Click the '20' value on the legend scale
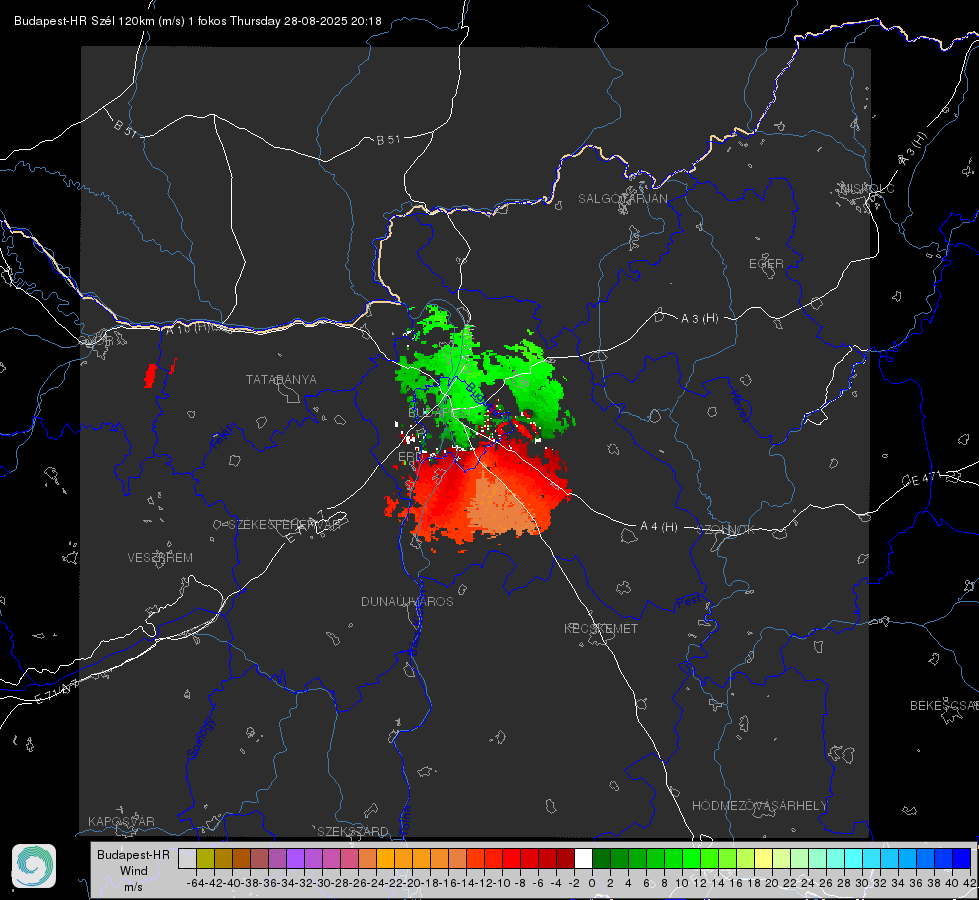The width and height of the screenshot is (979, 900). (x=772, y=883)
